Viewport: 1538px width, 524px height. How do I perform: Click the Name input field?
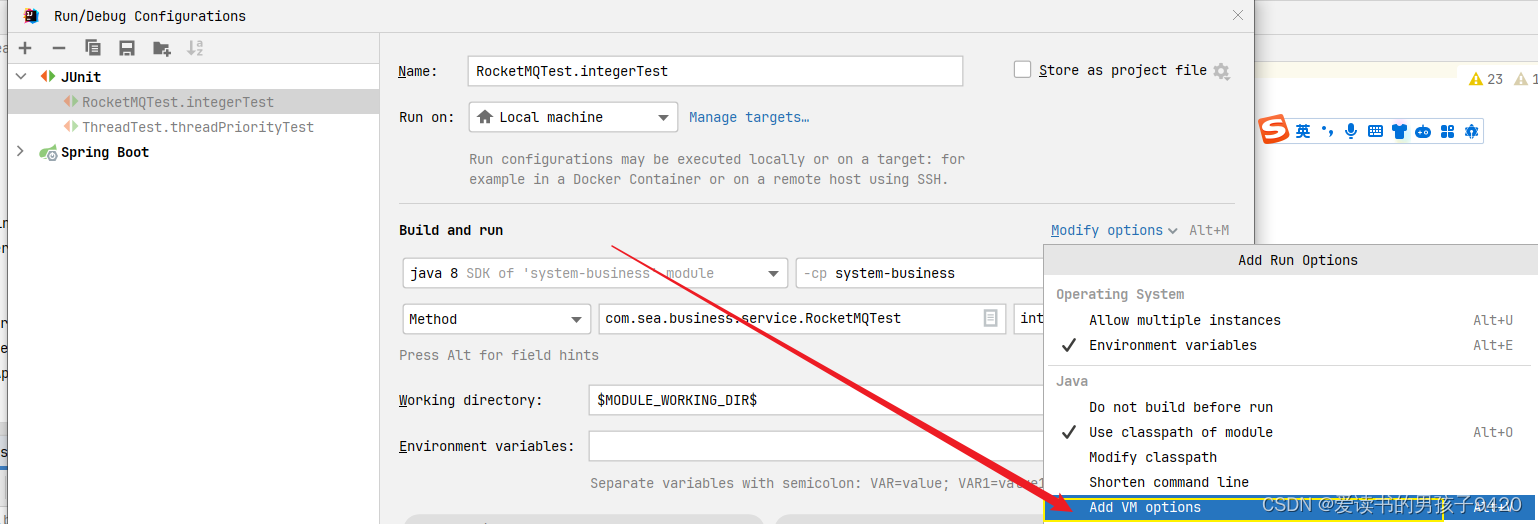pyautogui.click(x=715, y=71)
